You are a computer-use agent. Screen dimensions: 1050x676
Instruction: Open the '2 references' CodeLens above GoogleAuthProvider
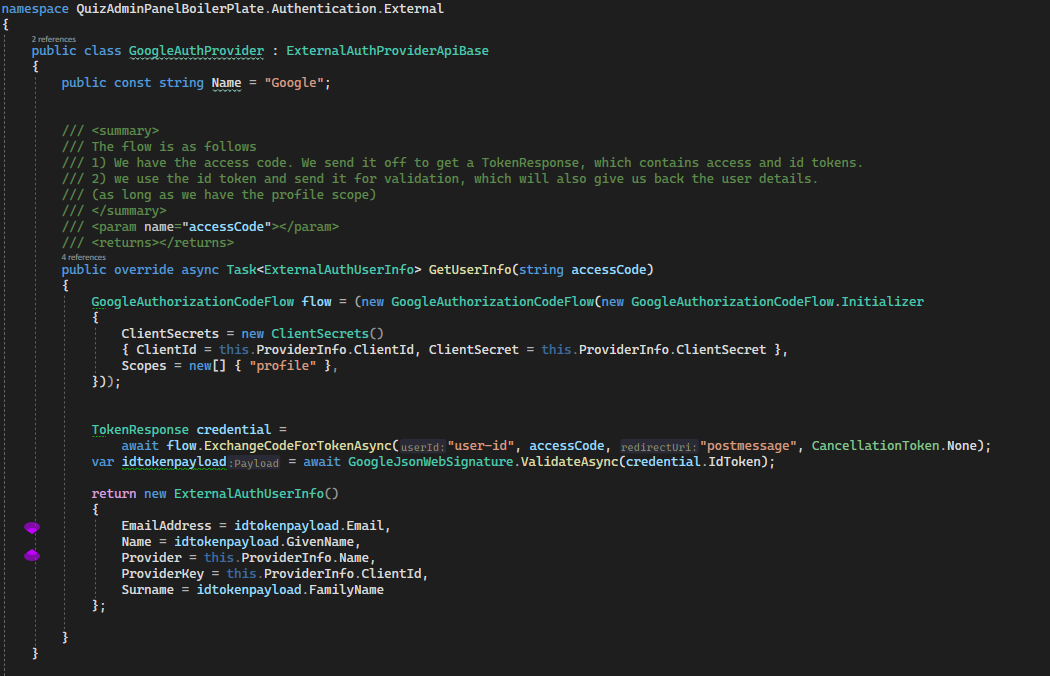[54, 40]
